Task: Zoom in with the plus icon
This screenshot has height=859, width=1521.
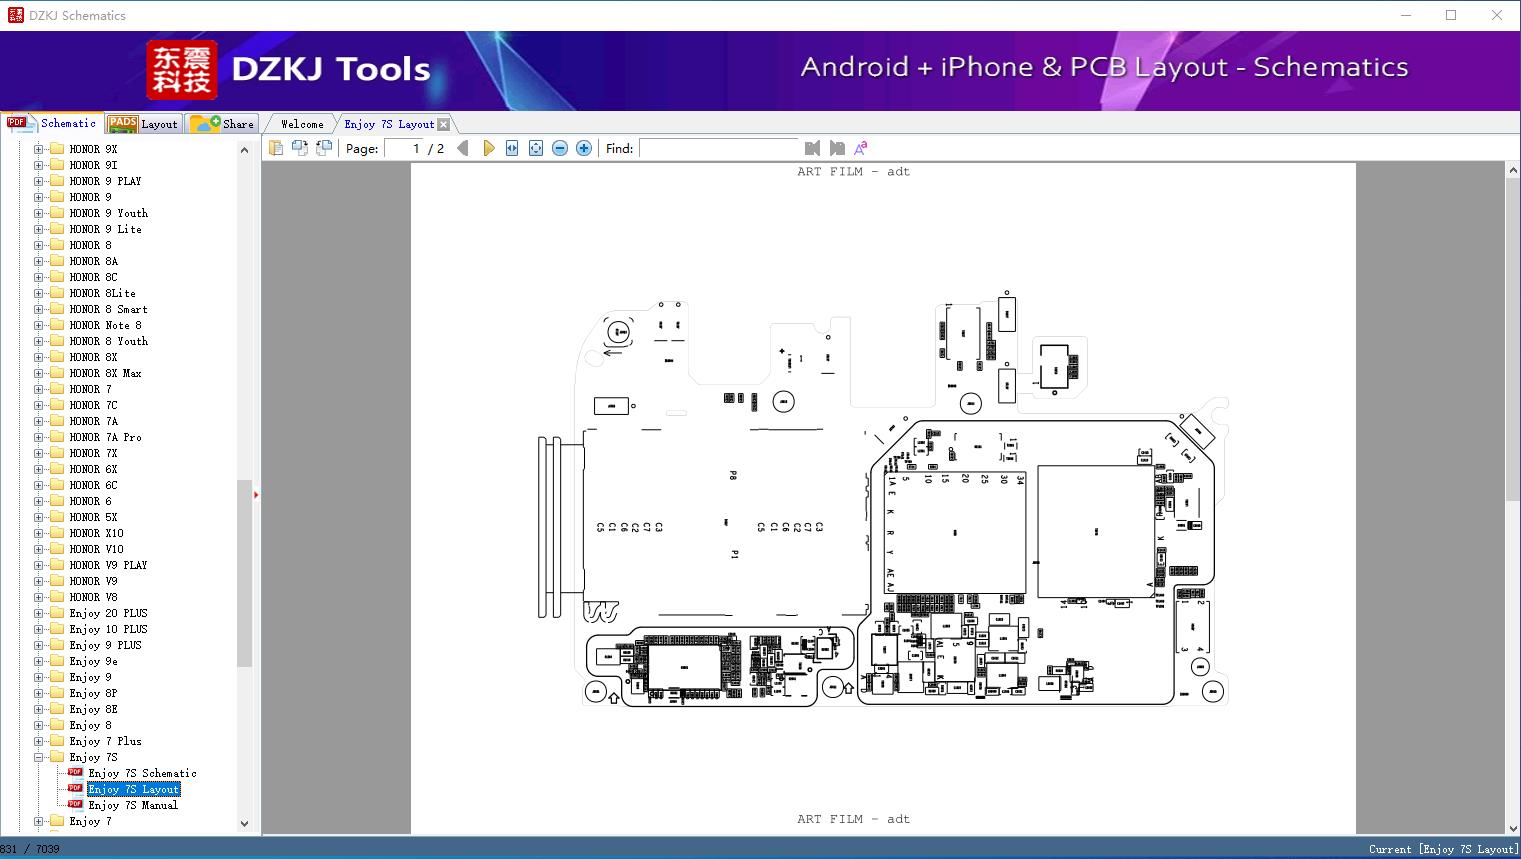Action: click(x=584, y=148)
